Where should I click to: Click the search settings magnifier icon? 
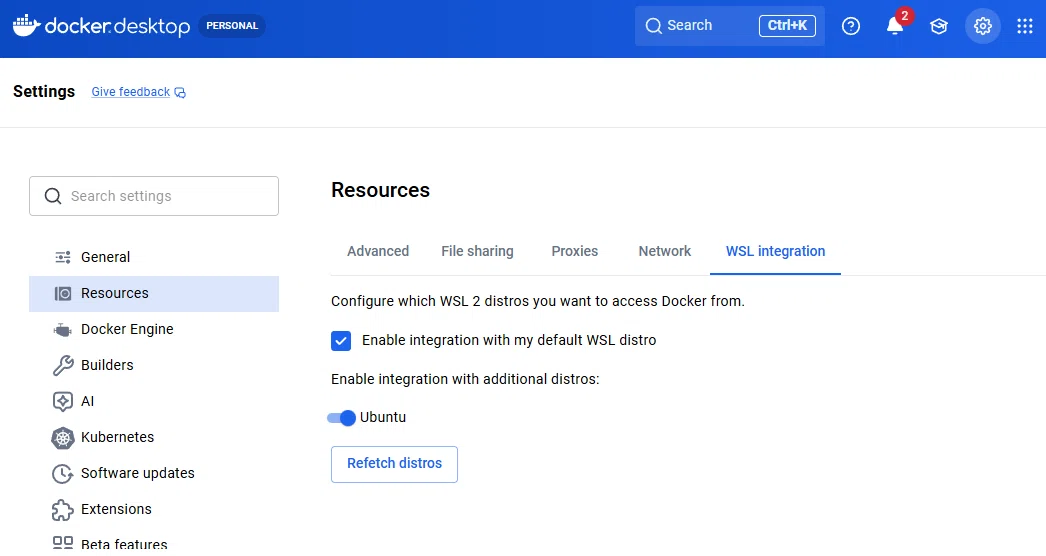(53, 196)
